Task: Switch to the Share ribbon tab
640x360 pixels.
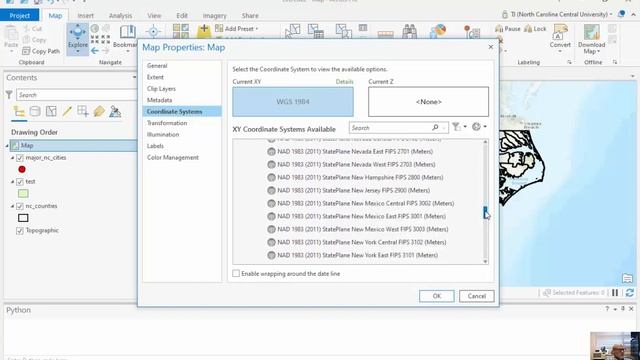Action: coord(250,16)
